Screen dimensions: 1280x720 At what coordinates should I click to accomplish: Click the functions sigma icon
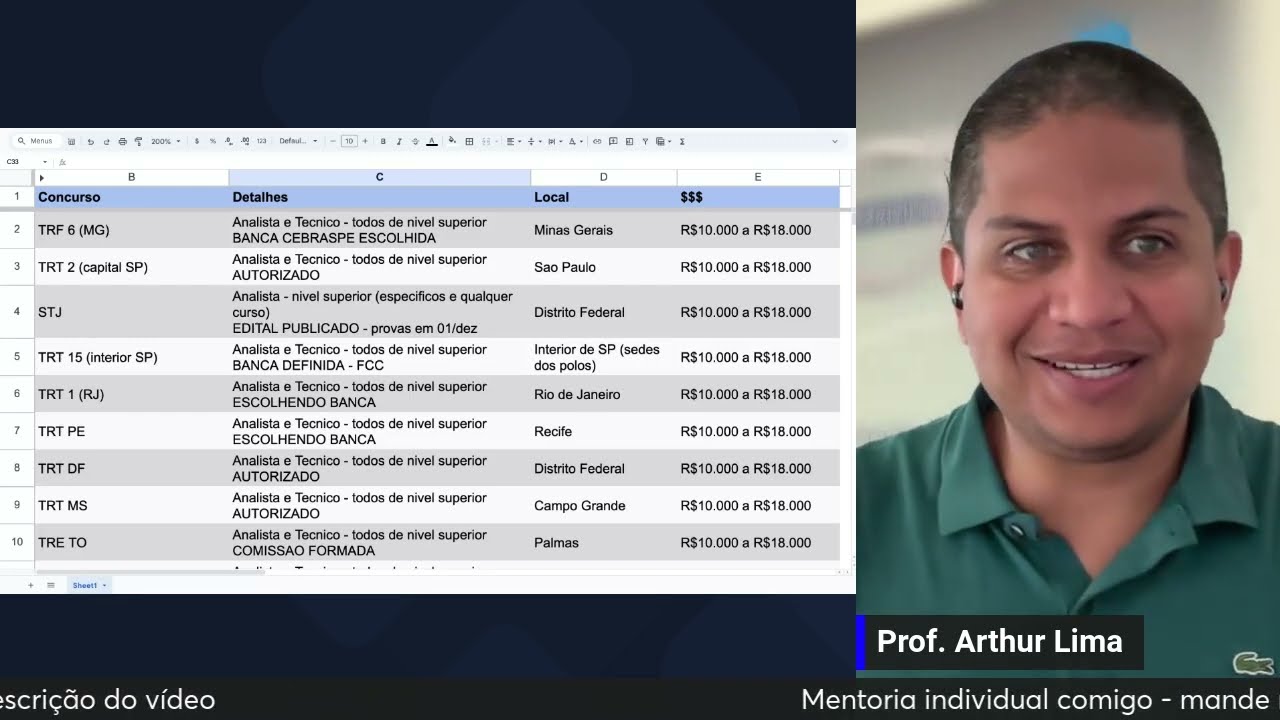coord(682,142)
